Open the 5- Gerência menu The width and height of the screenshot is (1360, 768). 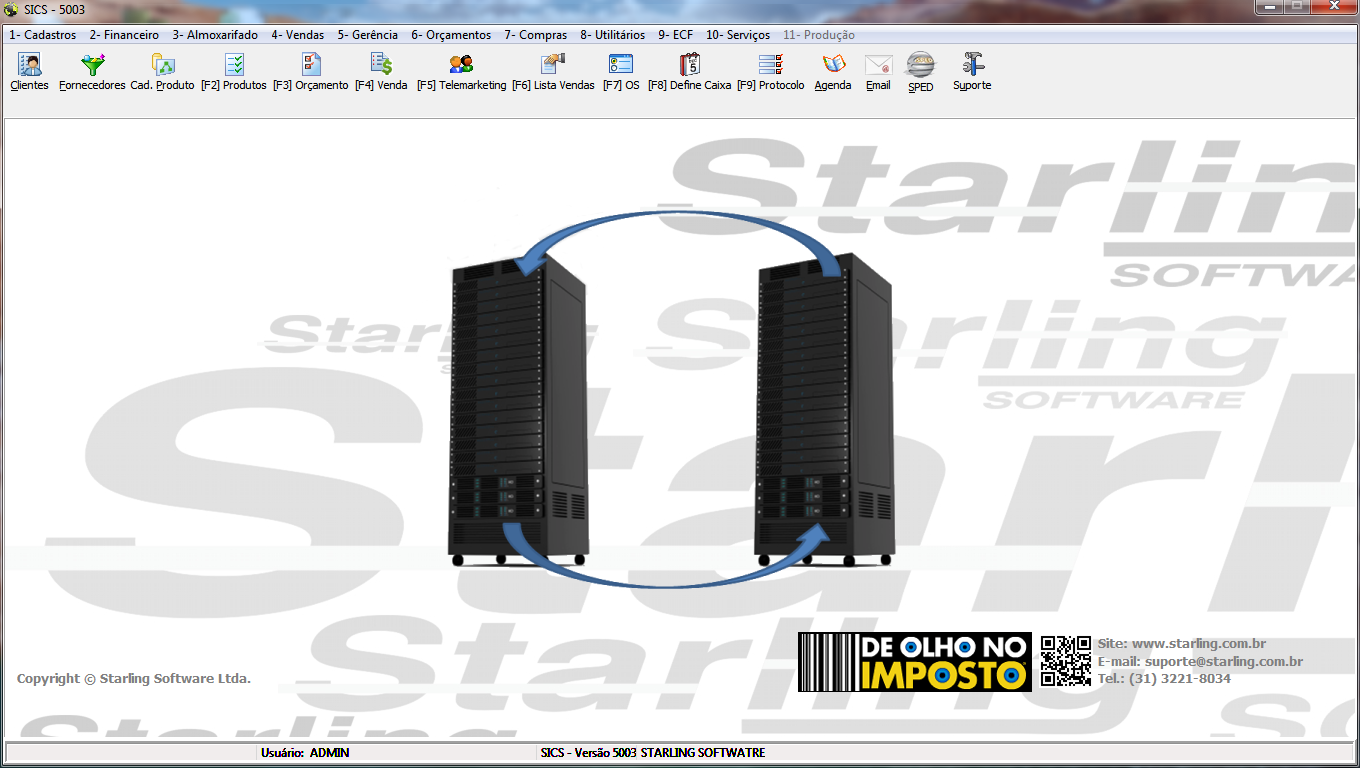[367, 34]
